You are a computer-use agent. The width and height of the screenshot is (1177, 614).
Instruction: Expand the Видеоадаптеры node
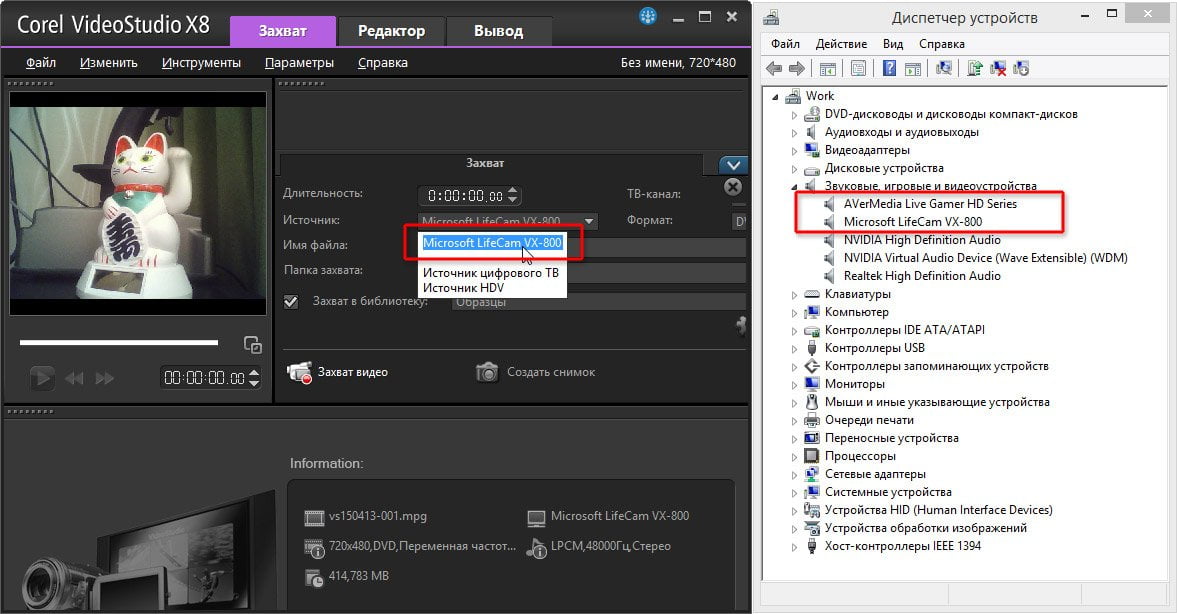click(x=794, y=151)
